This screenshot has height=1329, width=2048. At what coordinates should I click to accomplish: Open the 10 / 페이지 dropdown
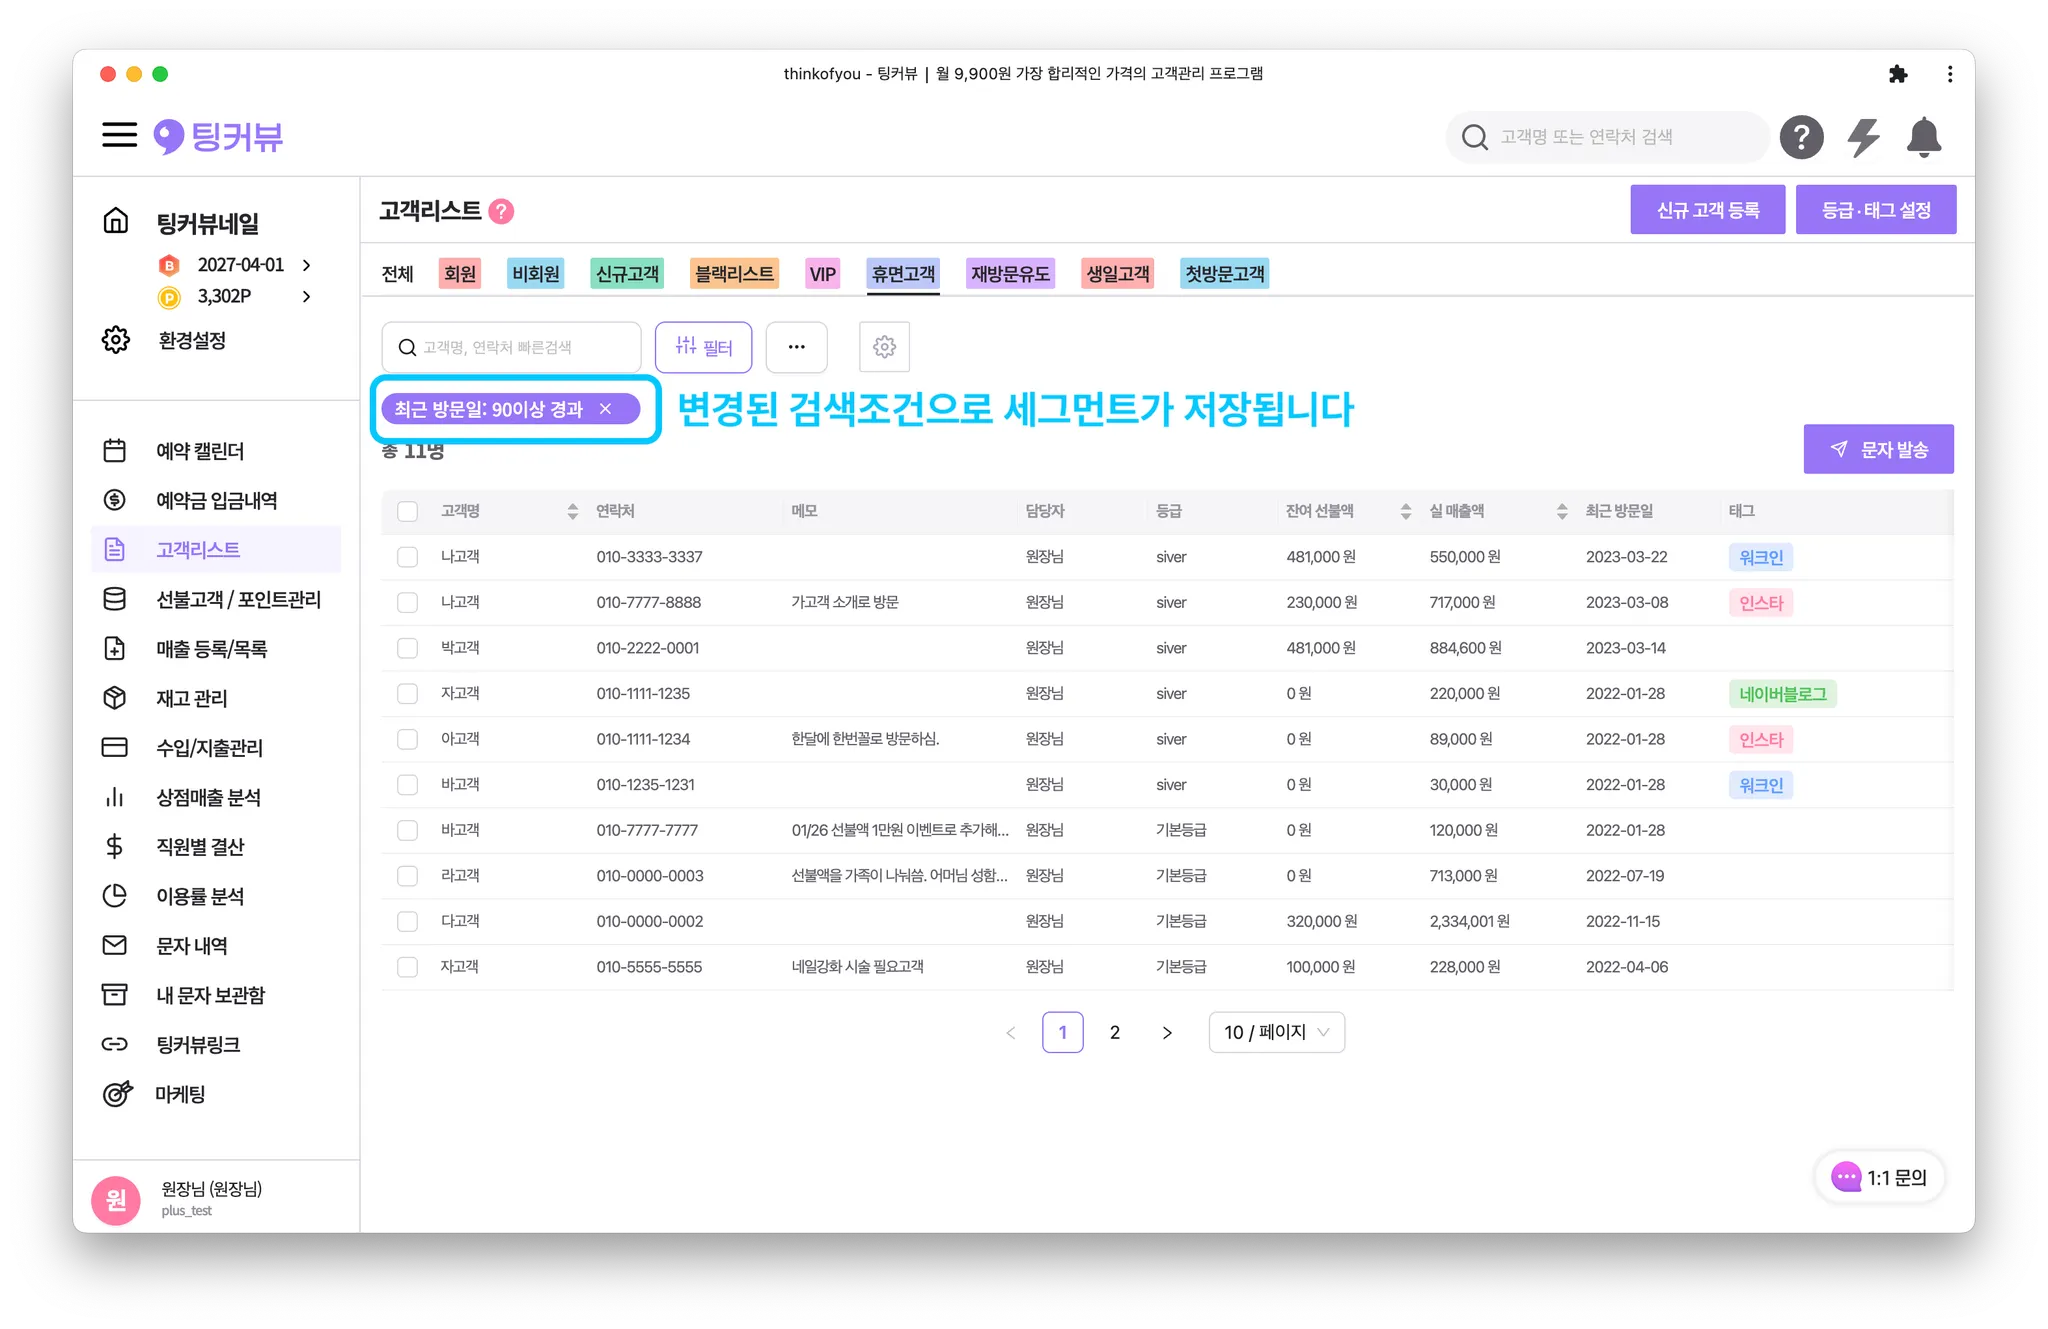[1276, 1032]
